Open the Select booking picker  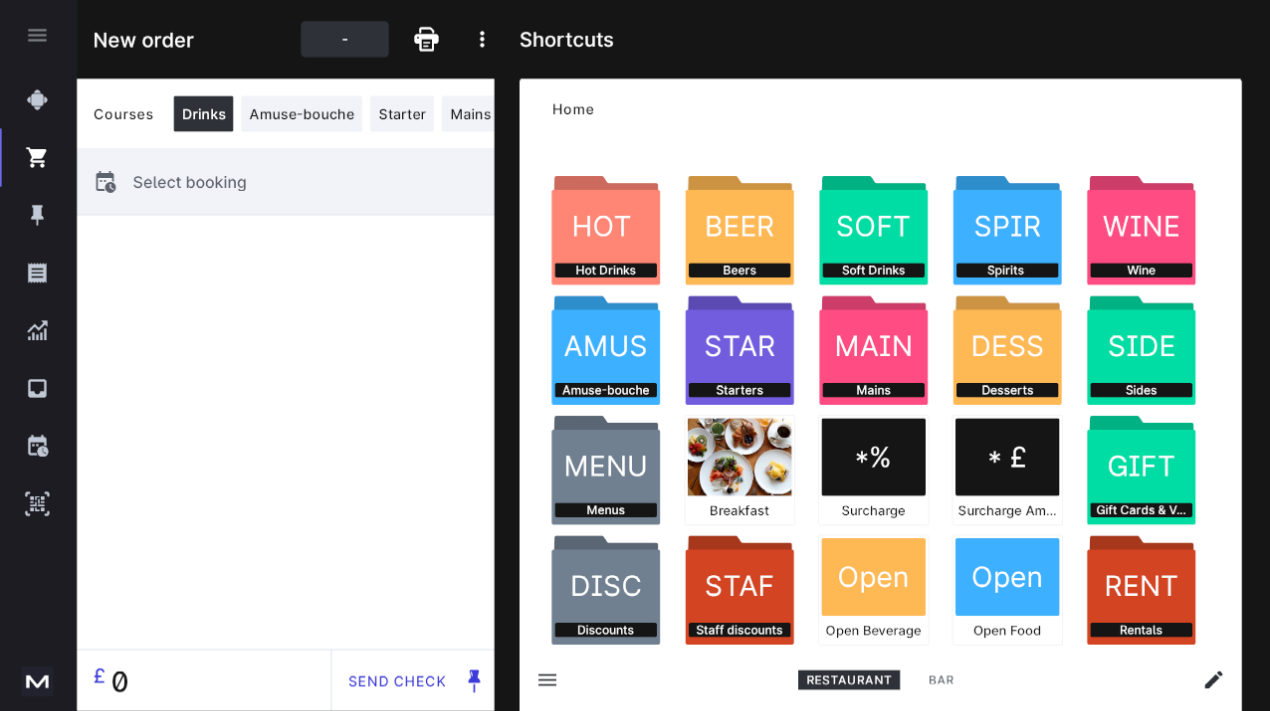pyautogui.click(x=188, y=182)
